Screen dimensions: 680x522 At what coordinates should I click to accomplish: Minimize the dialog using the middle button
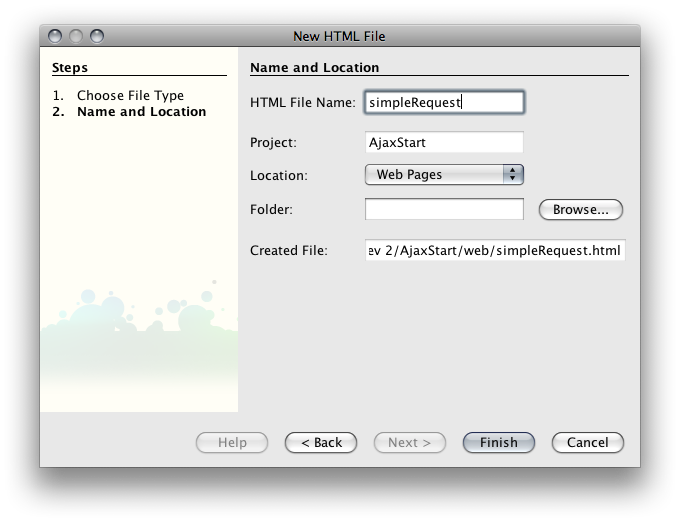tap(76, 36)
